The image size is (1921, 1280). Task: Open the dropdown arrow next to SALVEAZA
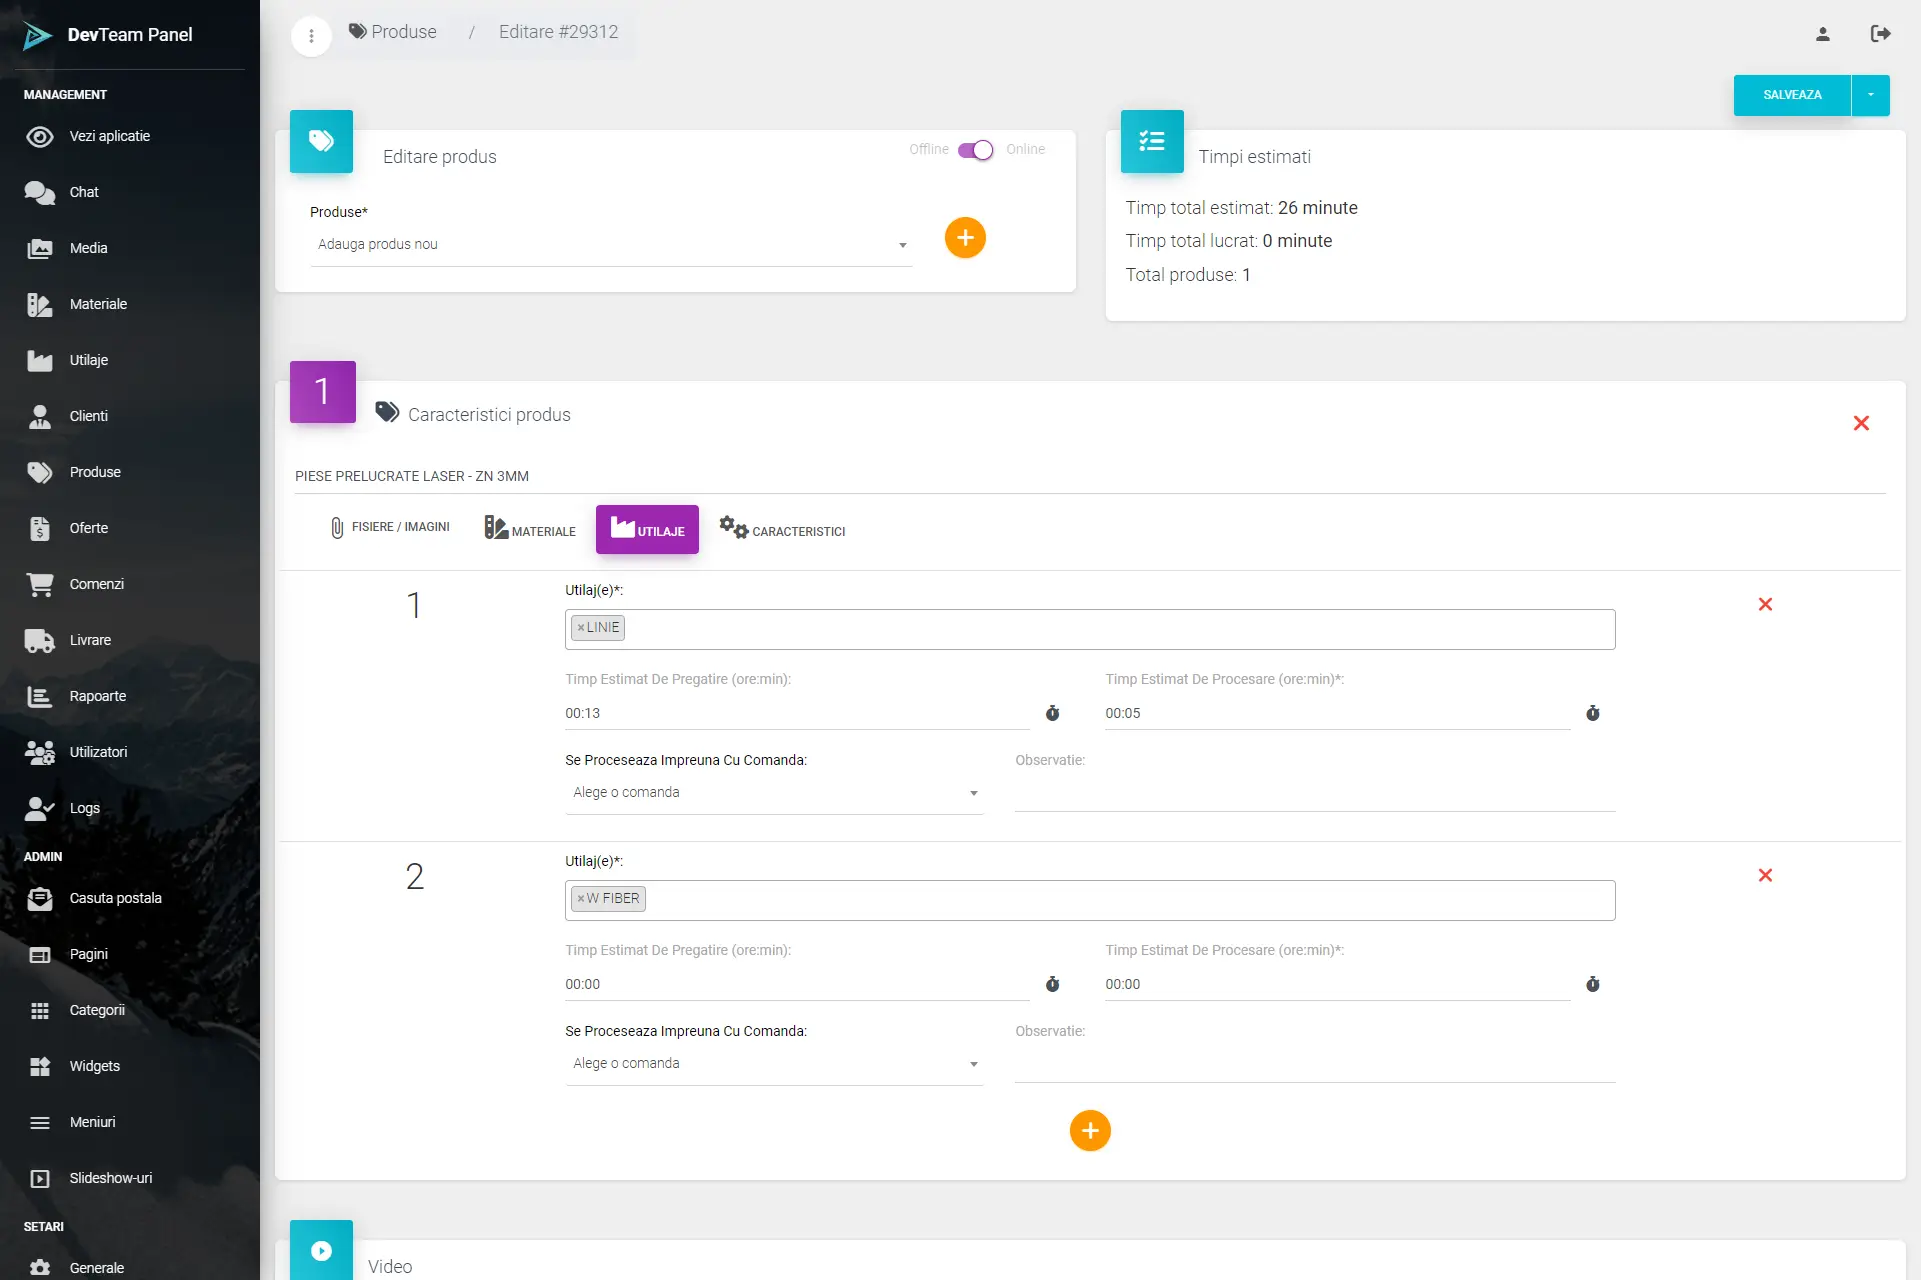(1870, 95)
